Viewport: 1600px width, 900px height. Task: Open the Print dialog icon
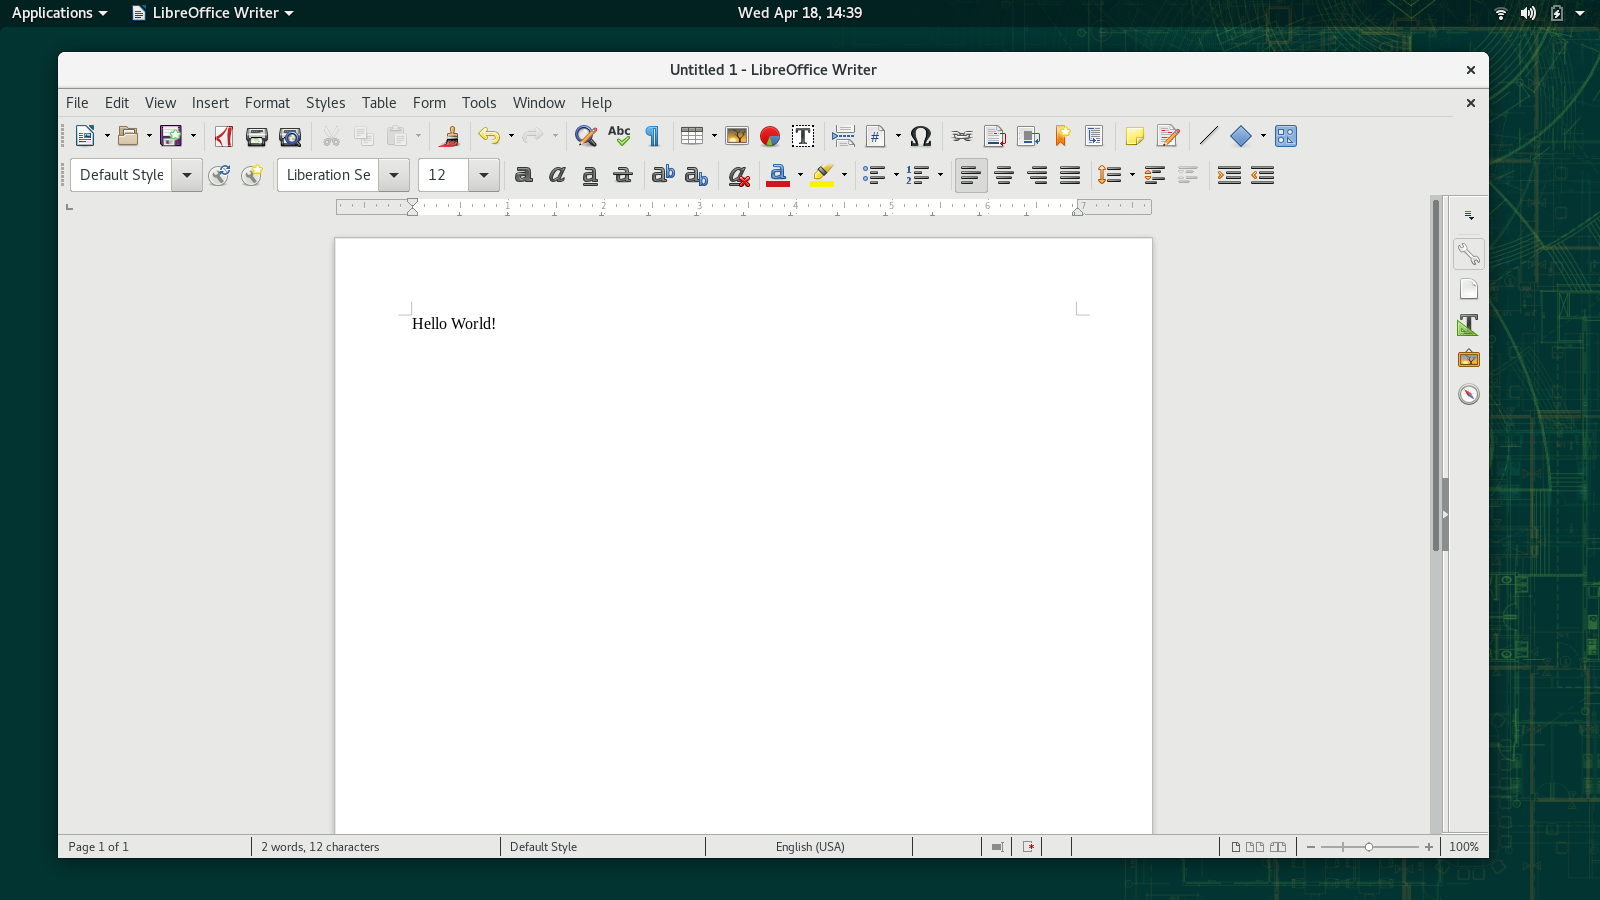pos(257,136)
